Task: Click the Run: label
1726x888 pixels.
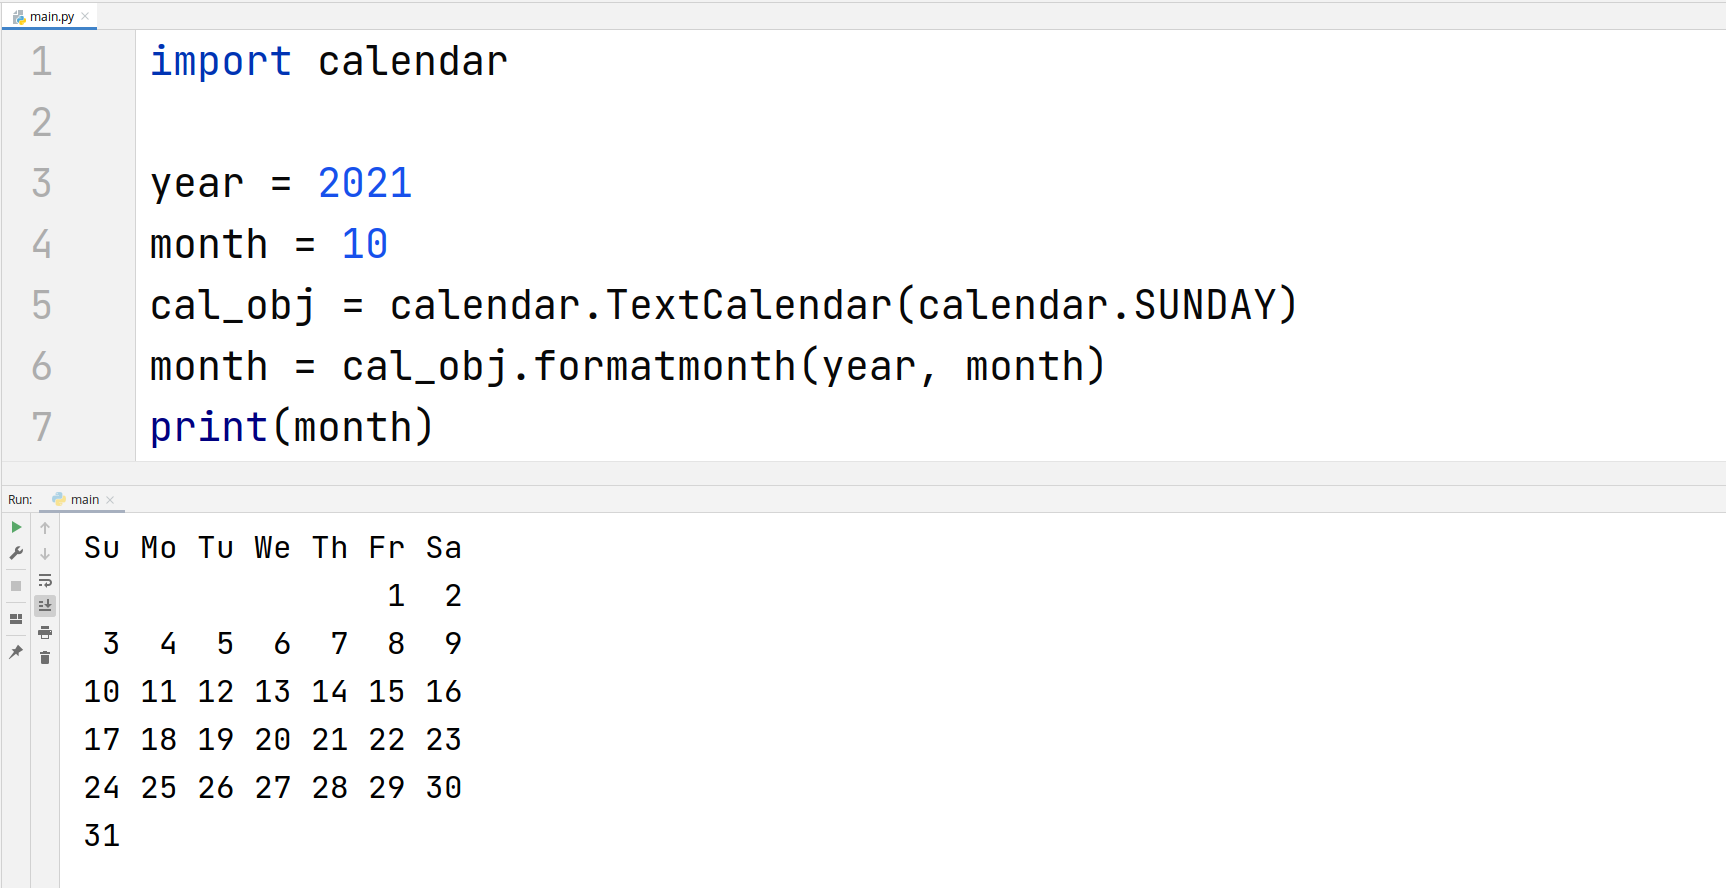Action: (20, 499)
